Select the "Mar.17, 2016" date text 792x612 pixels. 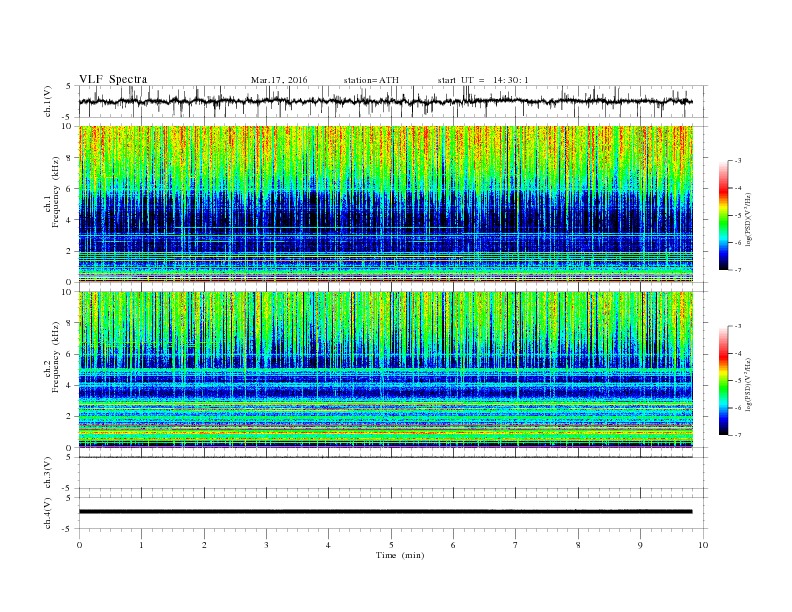click(x=279, y=80)
